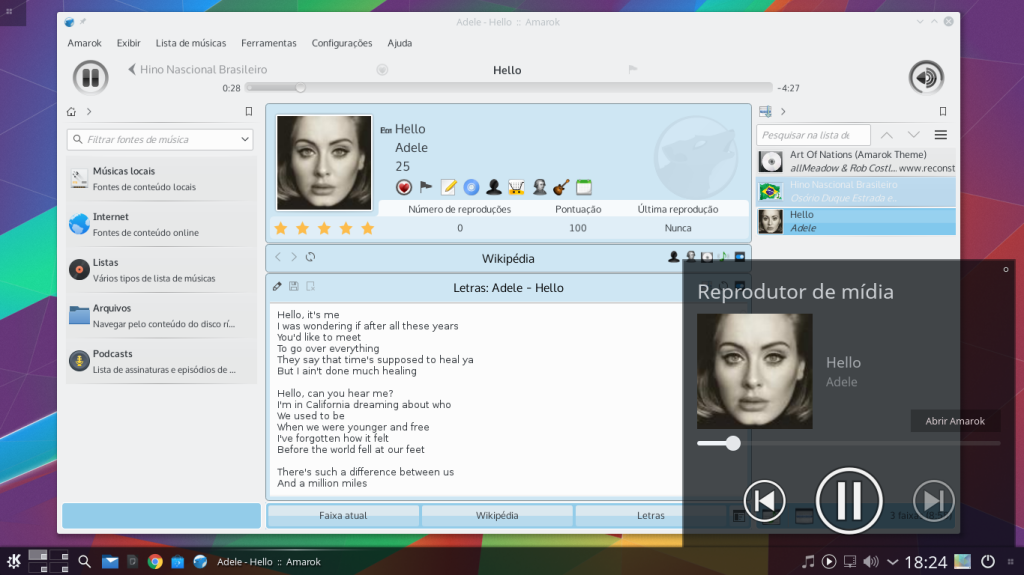This screenshot has height=575, width=1024.
Task: Click the media popup seek slider
Action: coord(848,443)
